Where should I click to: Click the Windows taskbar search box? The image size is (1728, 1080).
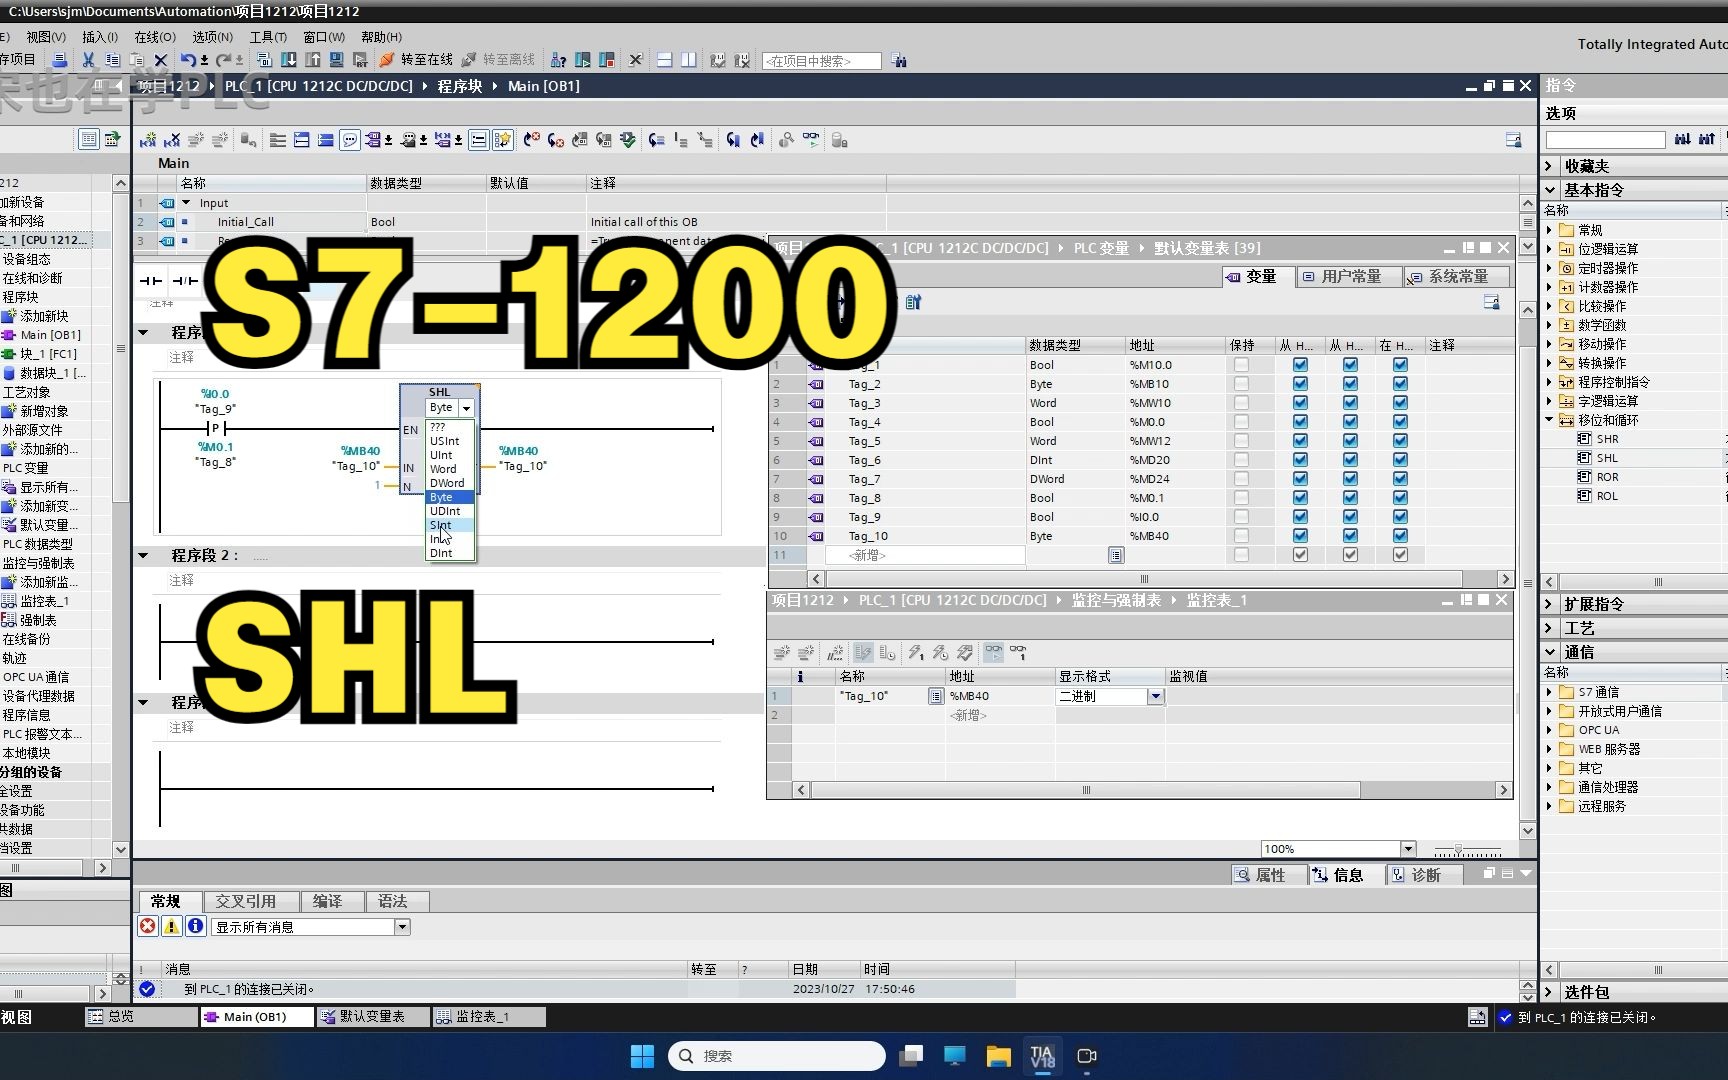click(x=777, y=1056)
